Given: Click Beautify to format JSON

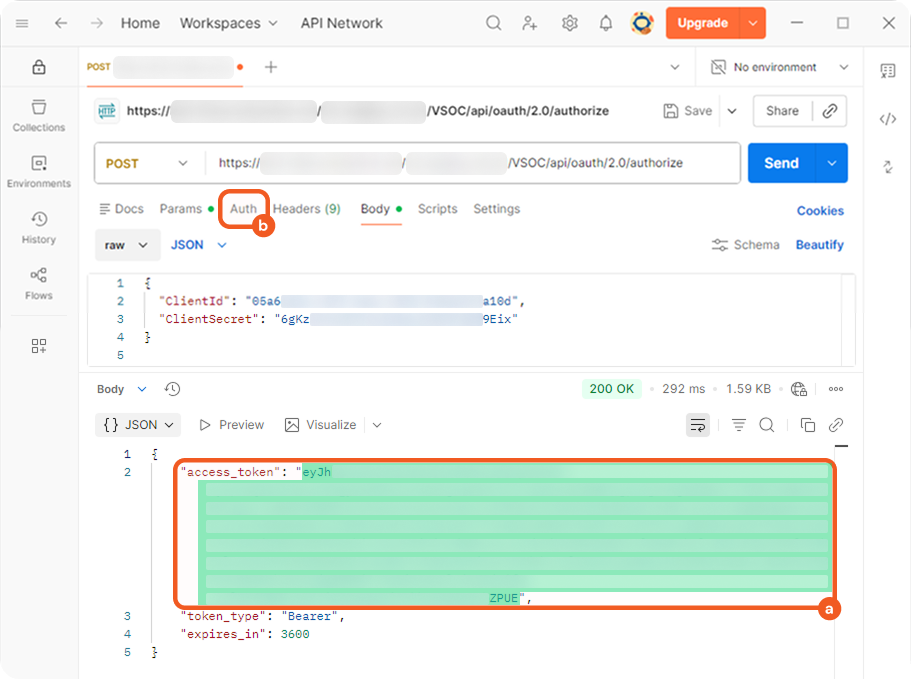Looking at the screenshot, I should click(819, 245).
